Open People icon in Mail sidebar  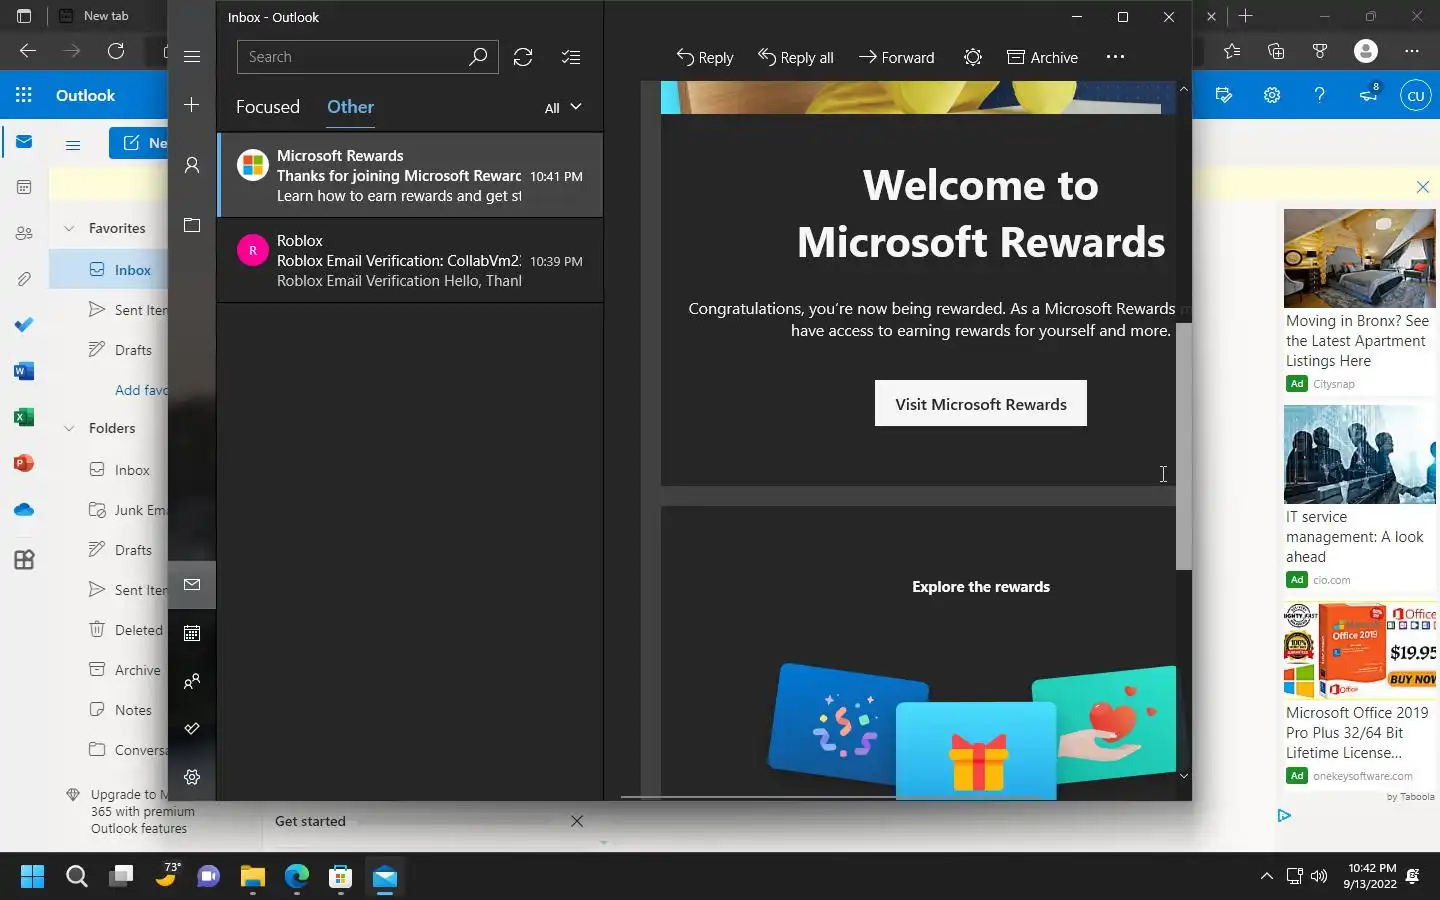192,681
